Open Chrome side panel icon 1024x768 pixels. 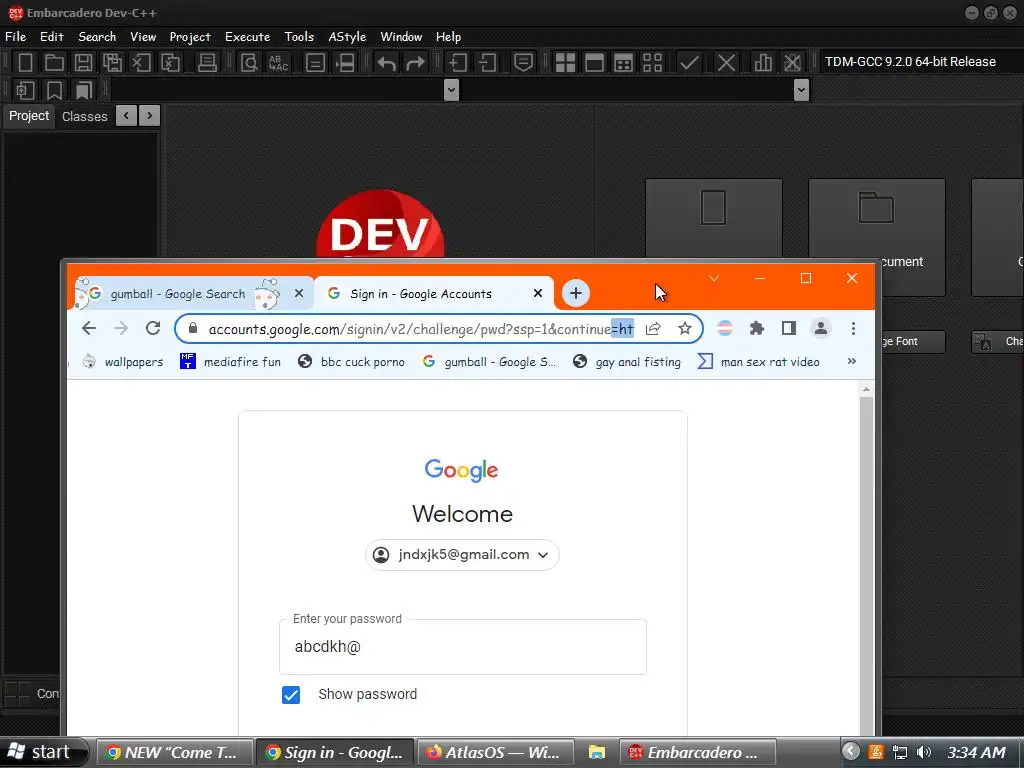(x=789, y=328)
